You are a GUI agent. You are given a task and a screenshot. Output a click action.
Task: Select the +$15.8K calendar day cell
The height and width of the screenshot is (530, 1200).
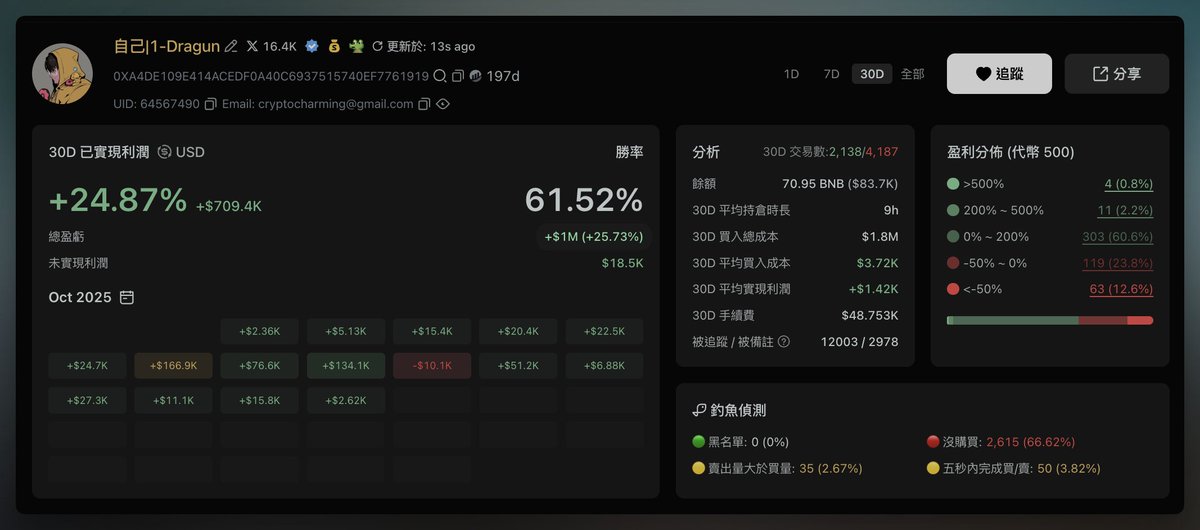(x=259, y=400)
